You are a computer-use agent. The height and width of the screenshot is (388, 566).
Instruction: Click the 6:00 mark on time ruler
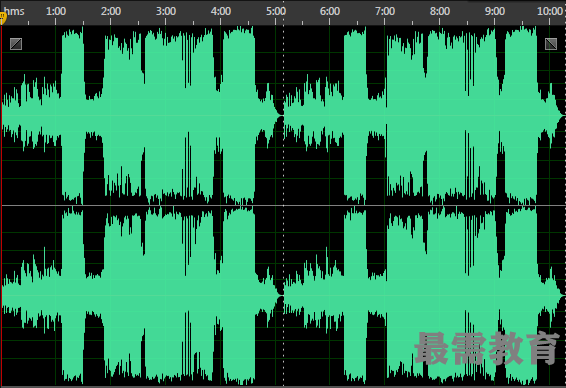(330, 11)
